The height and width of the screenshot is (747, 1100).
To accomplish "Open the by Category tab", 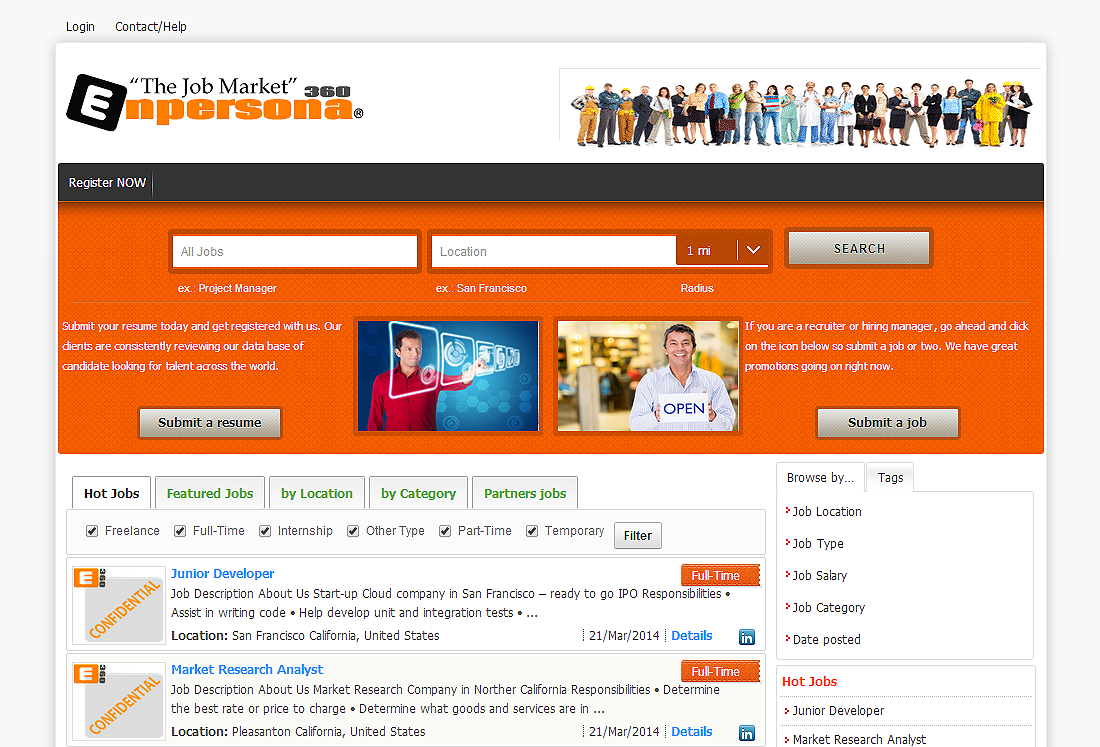I will point(418,493).
